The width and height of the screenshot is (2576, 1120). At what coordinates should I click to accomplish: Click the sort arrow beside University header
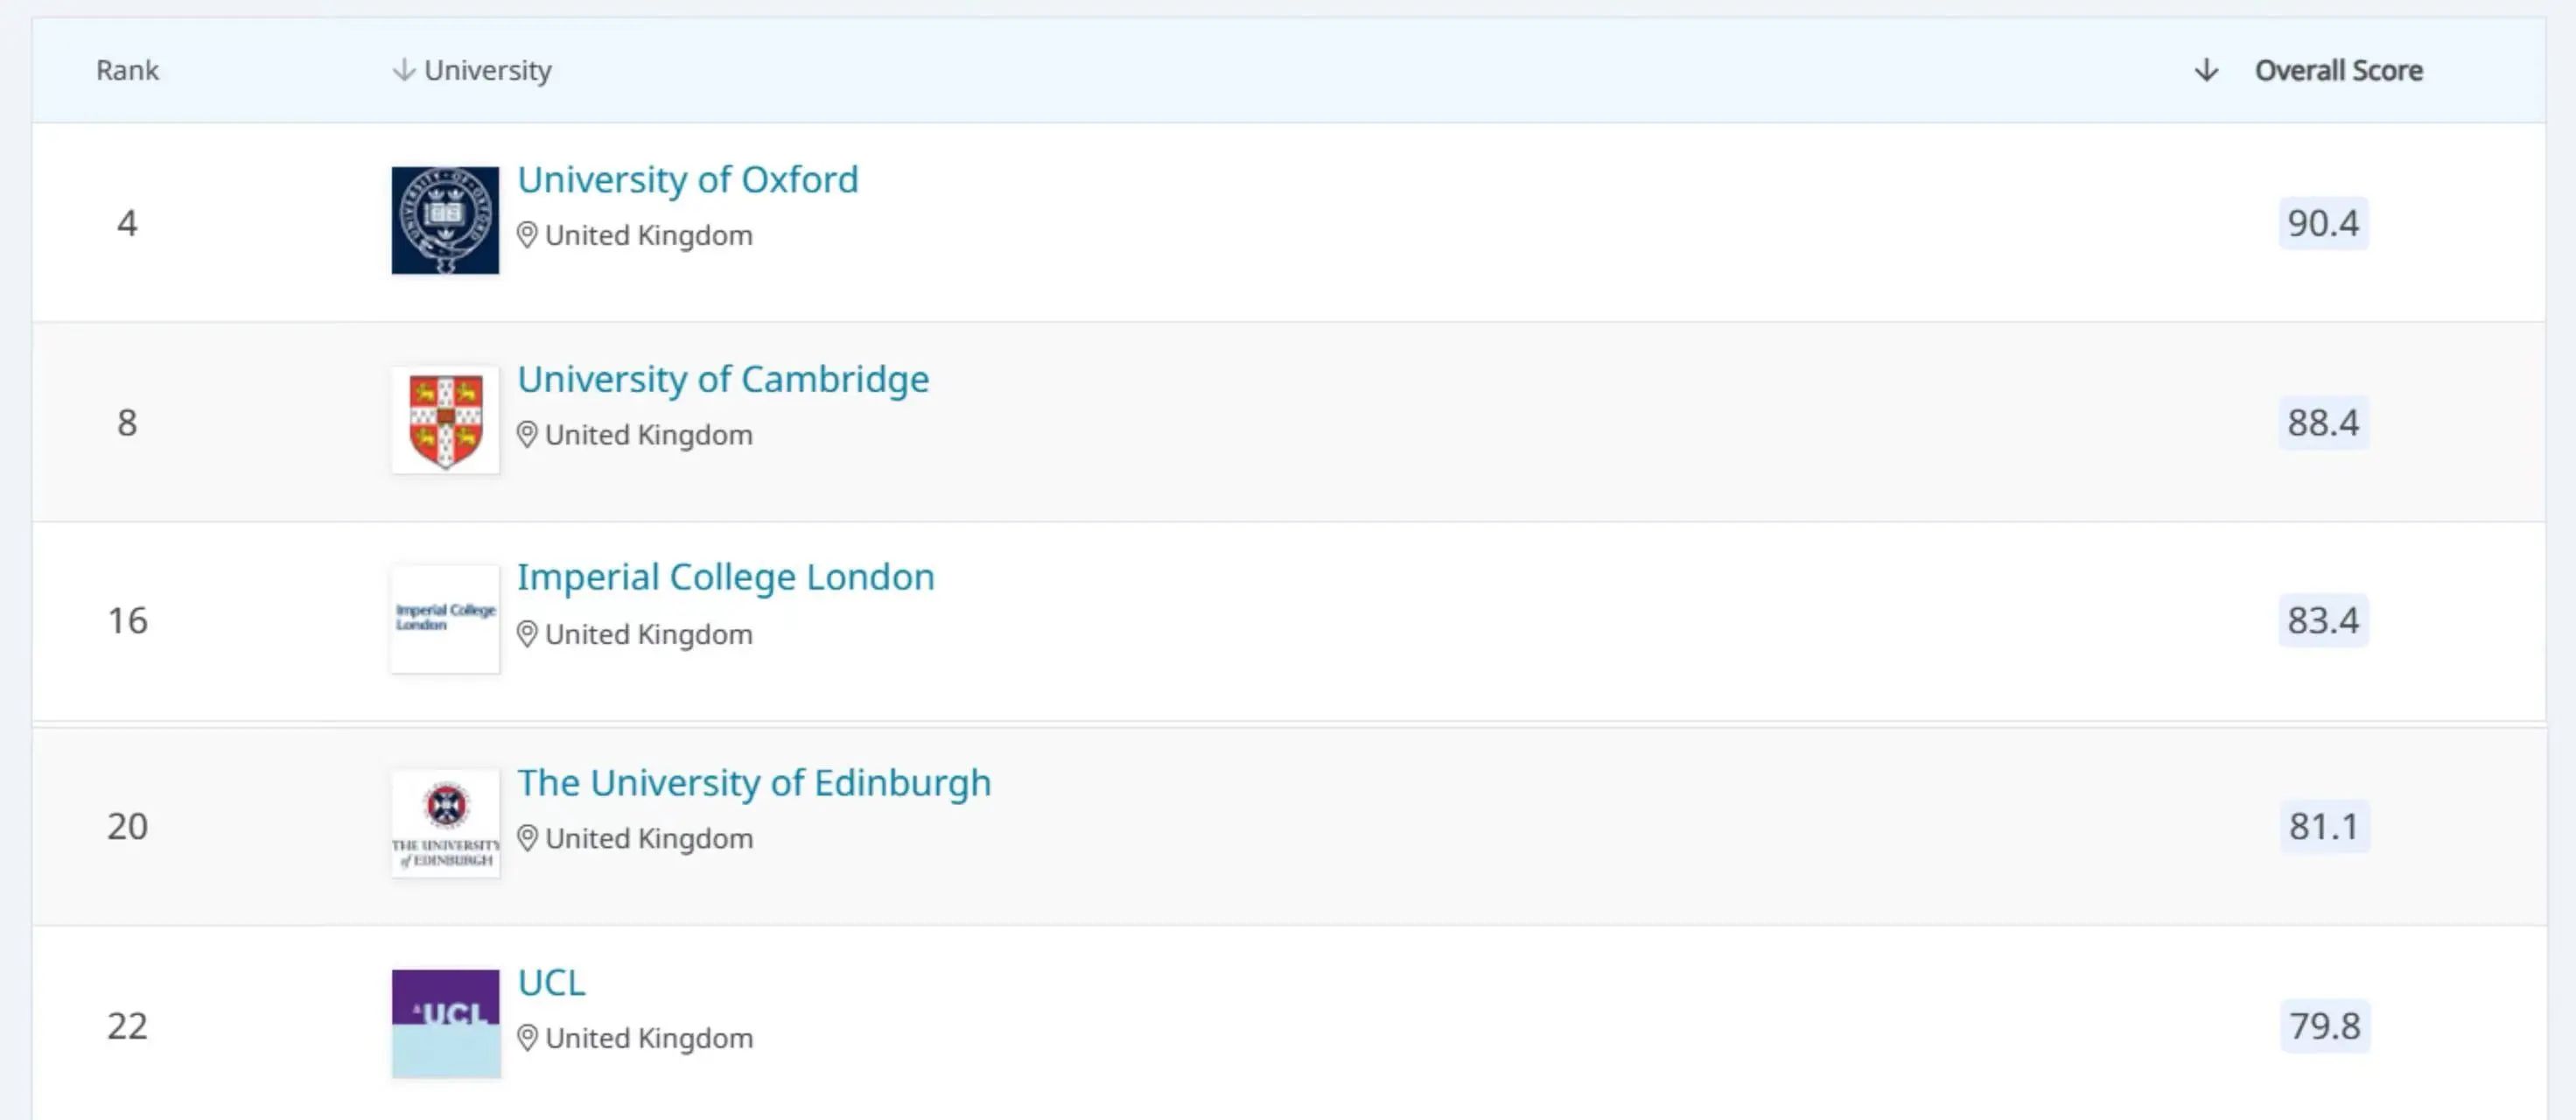click(403, 70)
